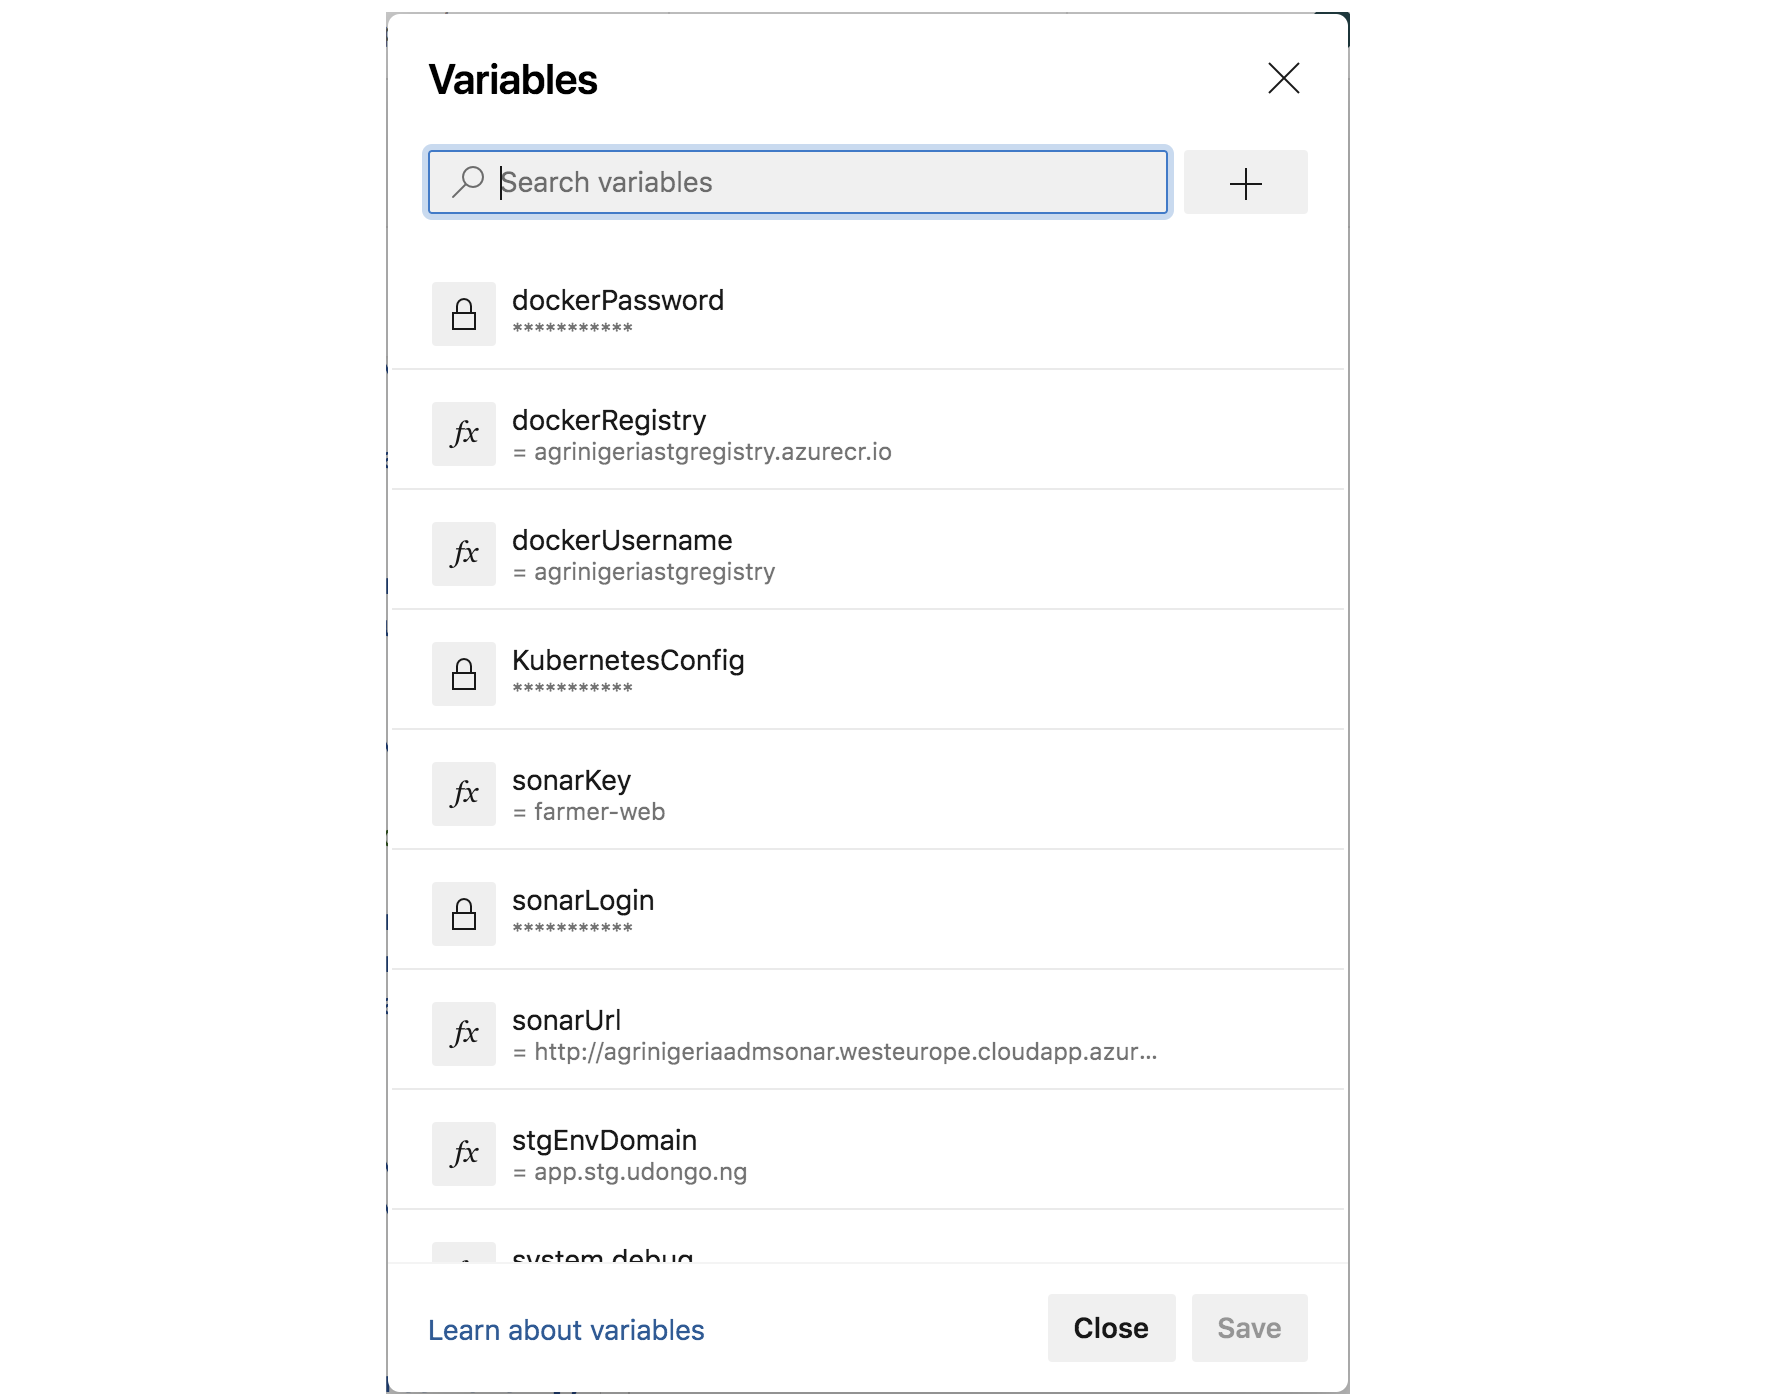Viewport: 1792px width, 1396px height.
Task: Click the lock icon on sonarLogin
Action: click(463, 912)
